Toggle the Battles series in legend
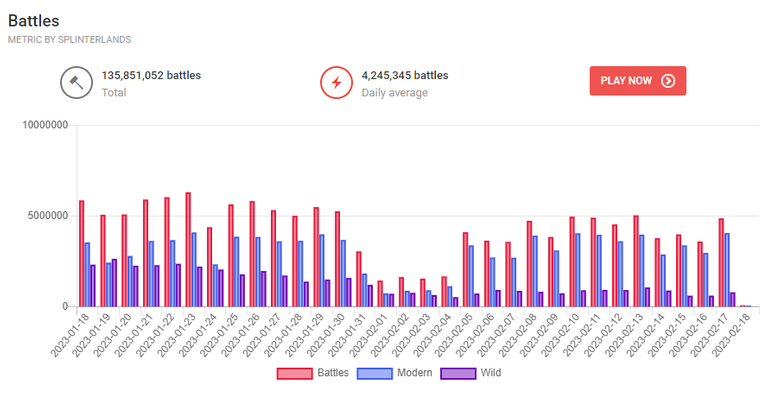The height and width of the screenshot is (393, 768). [x=313, y=373]
